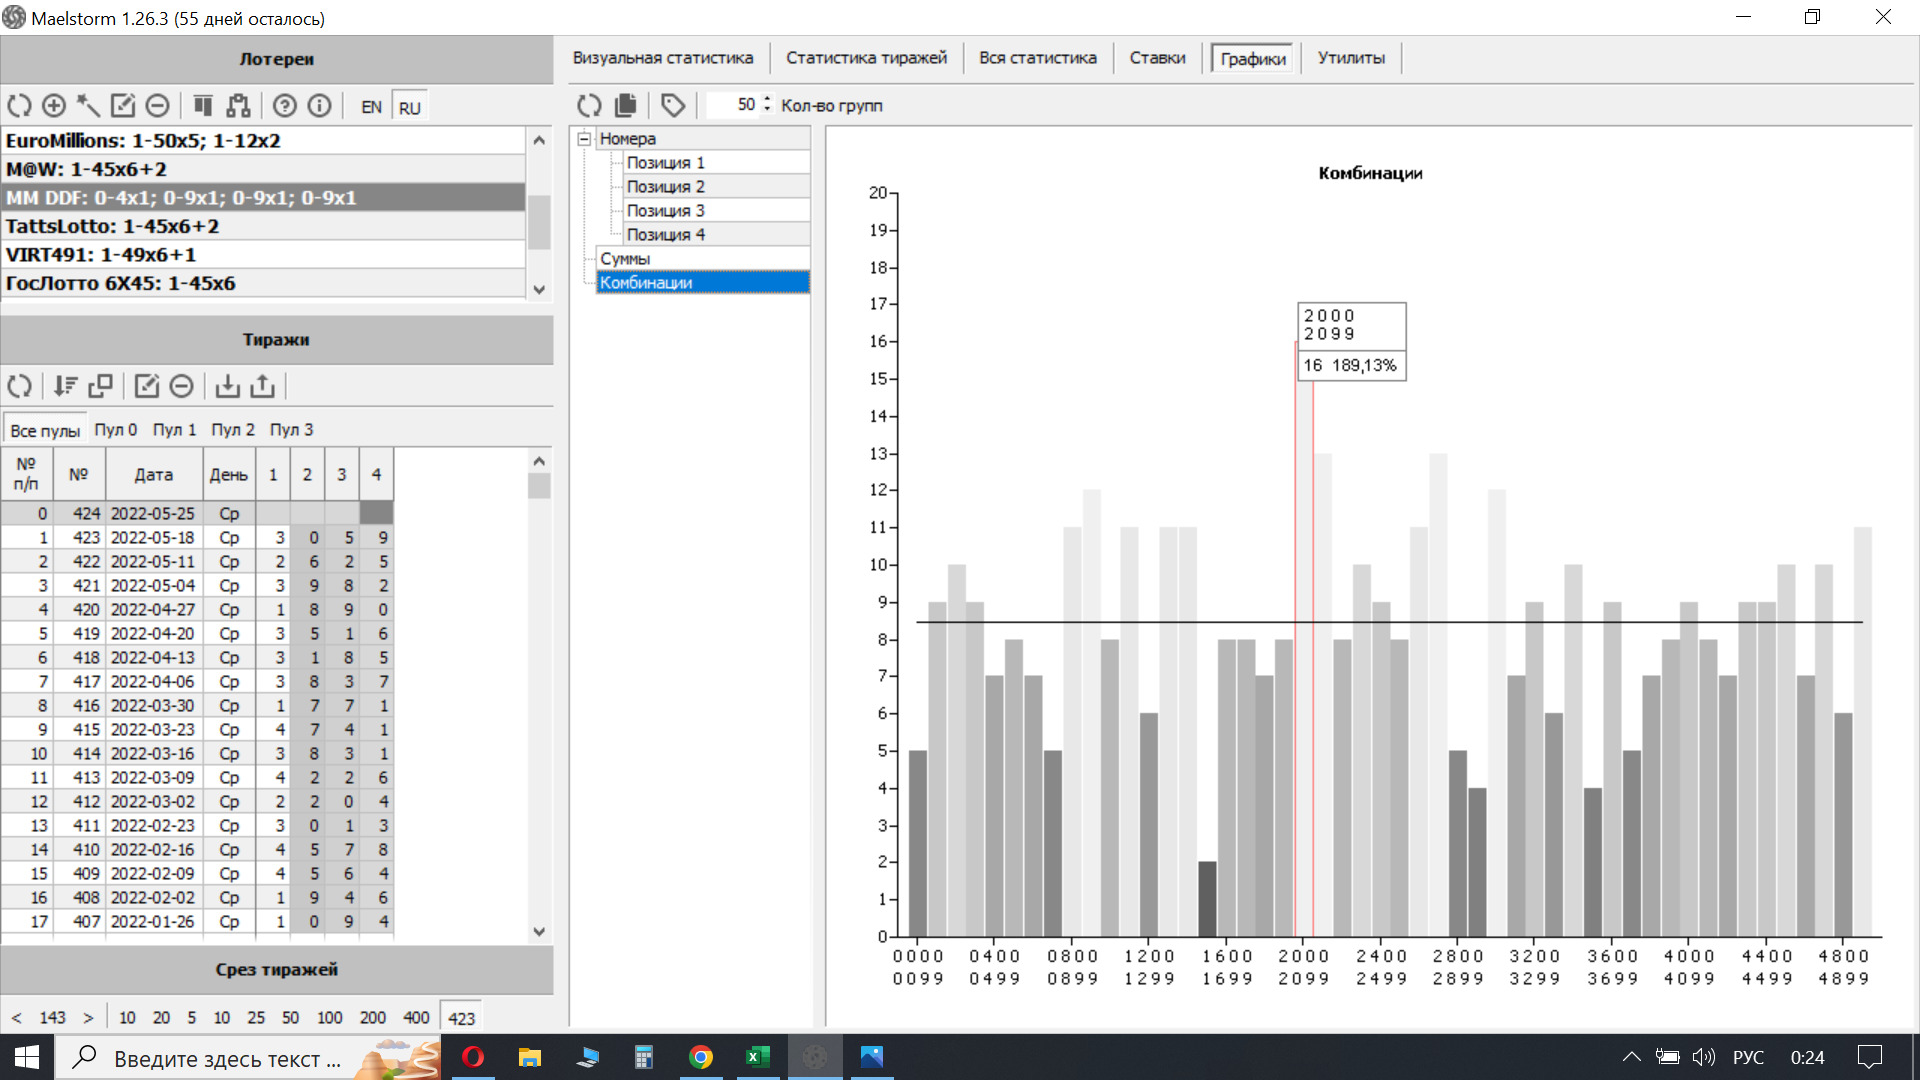Set draw slice to 100
This screenshot has width=1920, height=1080.
[x=329, y=1017]
